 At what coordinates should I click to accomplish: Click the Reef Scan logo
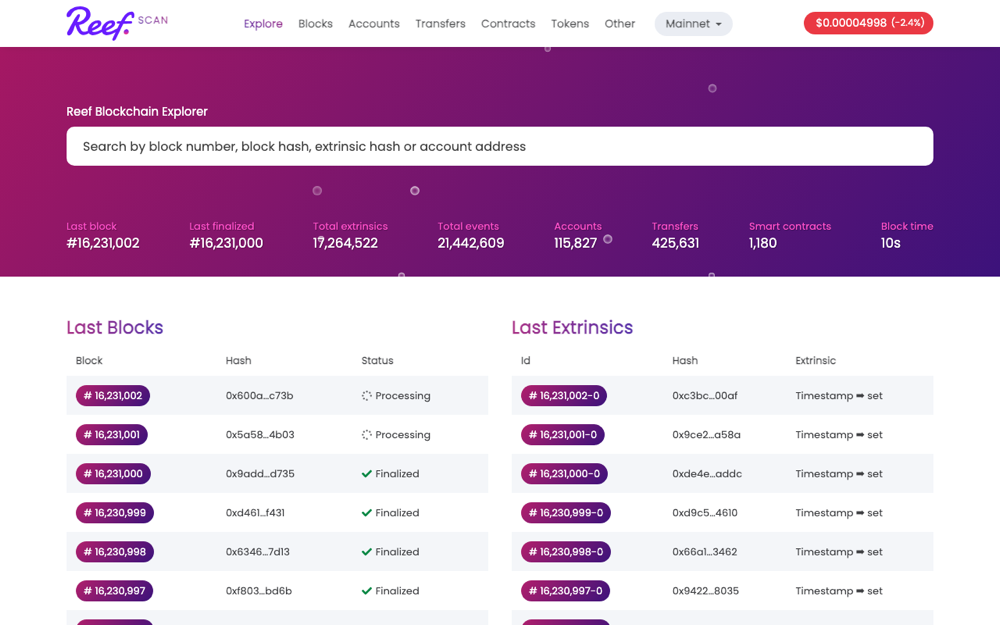click(x=117, y=23)
